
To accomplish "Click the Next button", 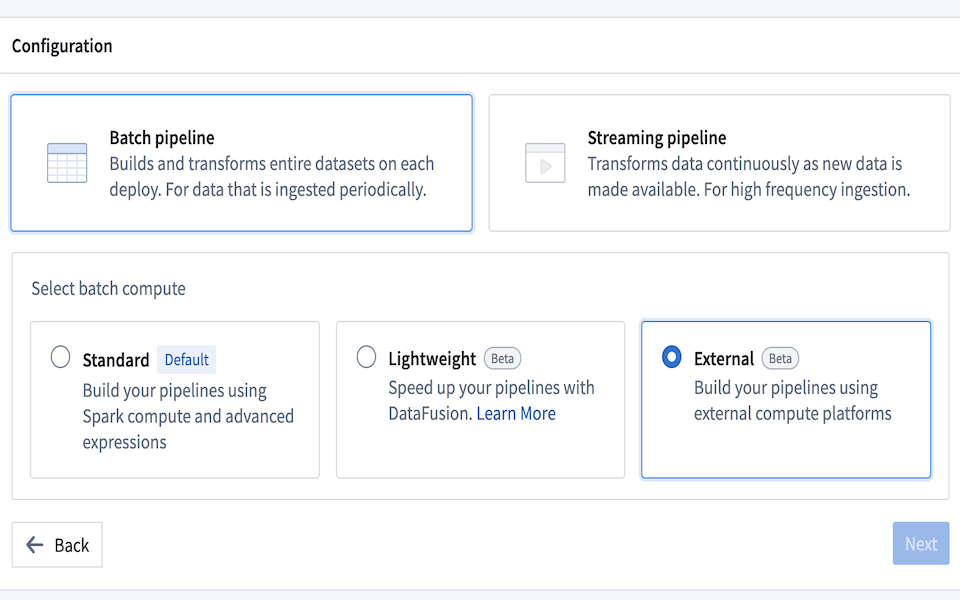I will pos(920,543).
